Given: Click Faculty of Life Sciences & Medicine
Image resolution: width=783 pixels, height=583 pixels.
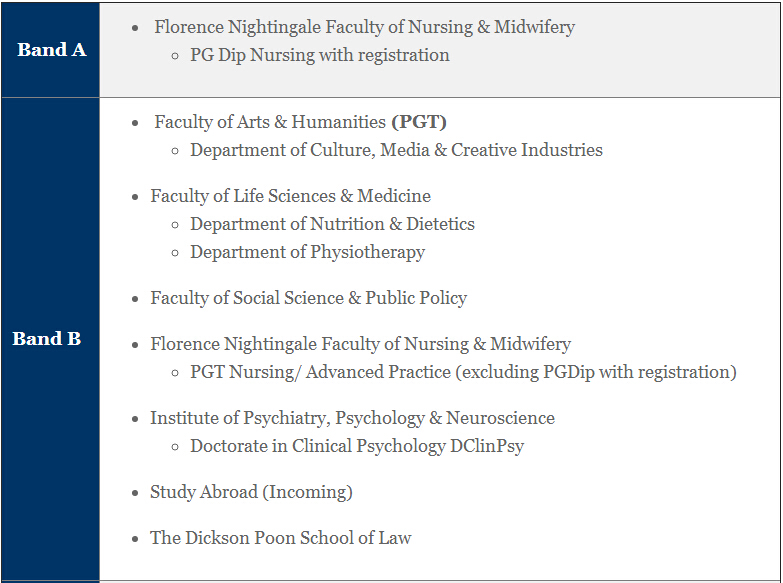Looking at the screenshot, I should coord(290,196).
